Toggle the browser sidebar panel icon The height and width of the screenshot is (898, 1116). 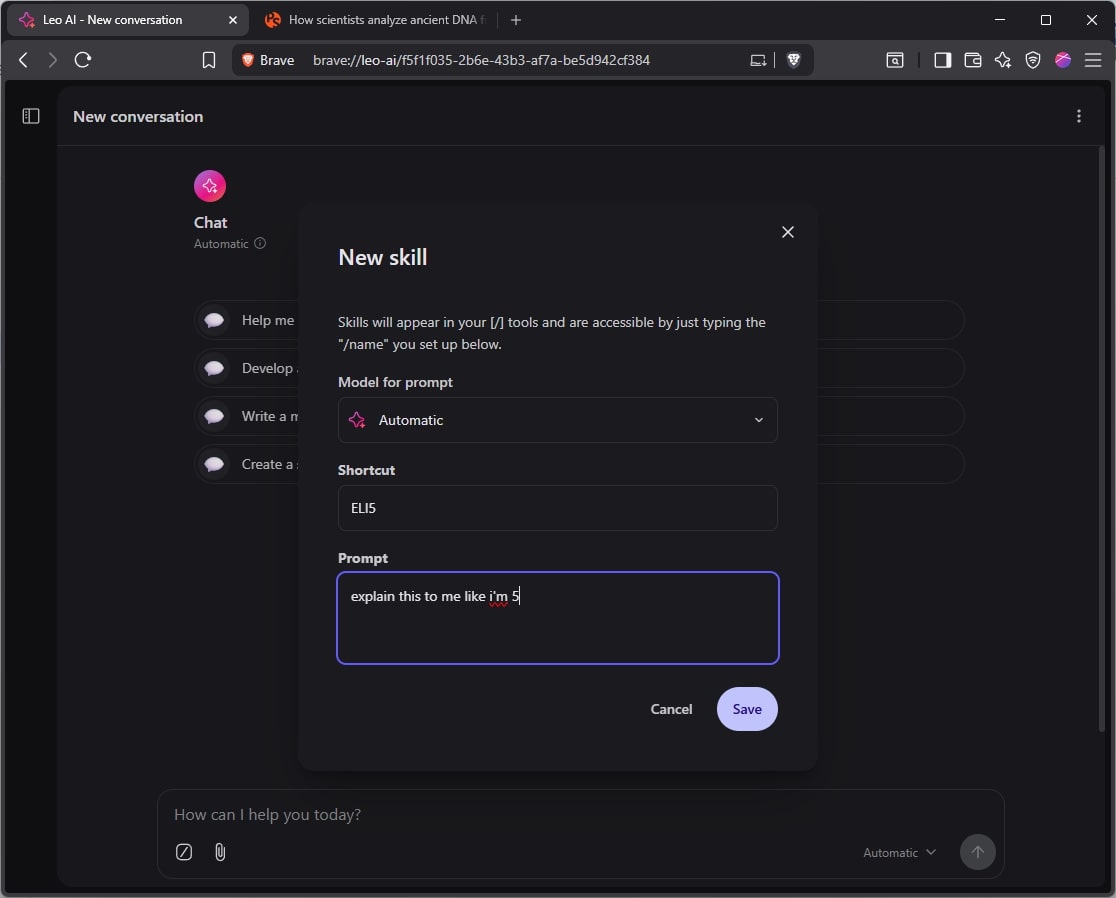[x=941, y=60]
